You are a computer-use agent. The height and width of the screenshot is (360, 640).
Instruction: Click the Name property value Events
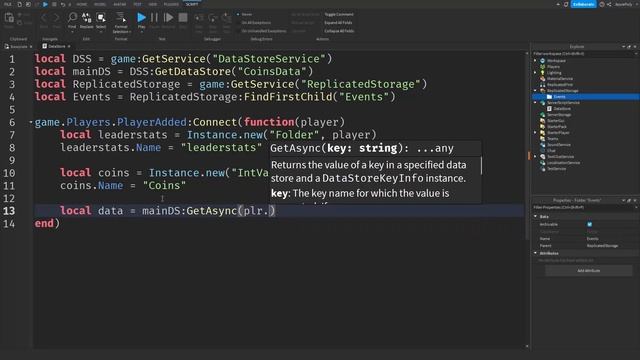593,239
